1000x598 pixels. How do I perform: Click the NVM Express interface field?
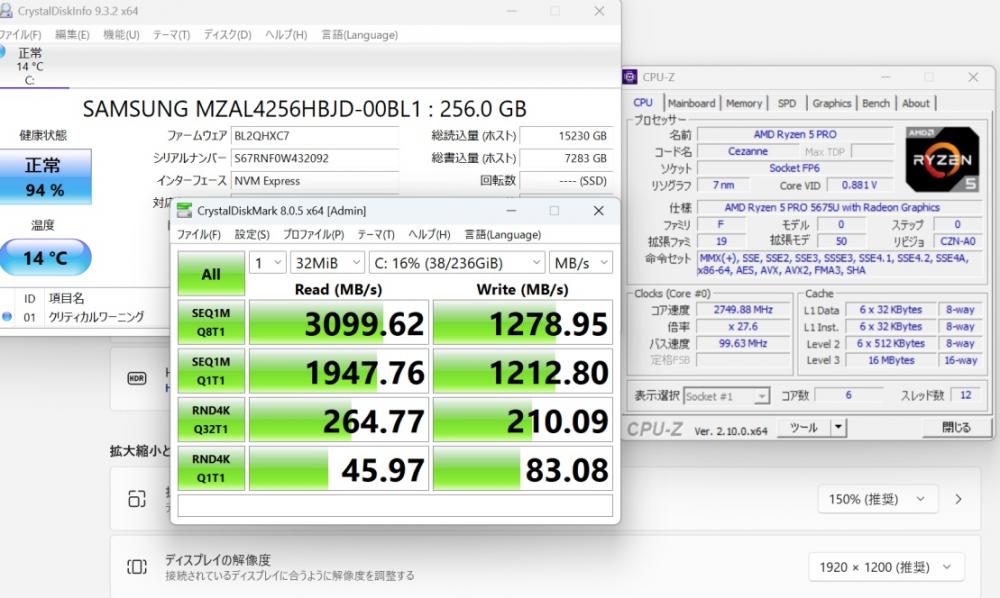click(x=315, y=181)
